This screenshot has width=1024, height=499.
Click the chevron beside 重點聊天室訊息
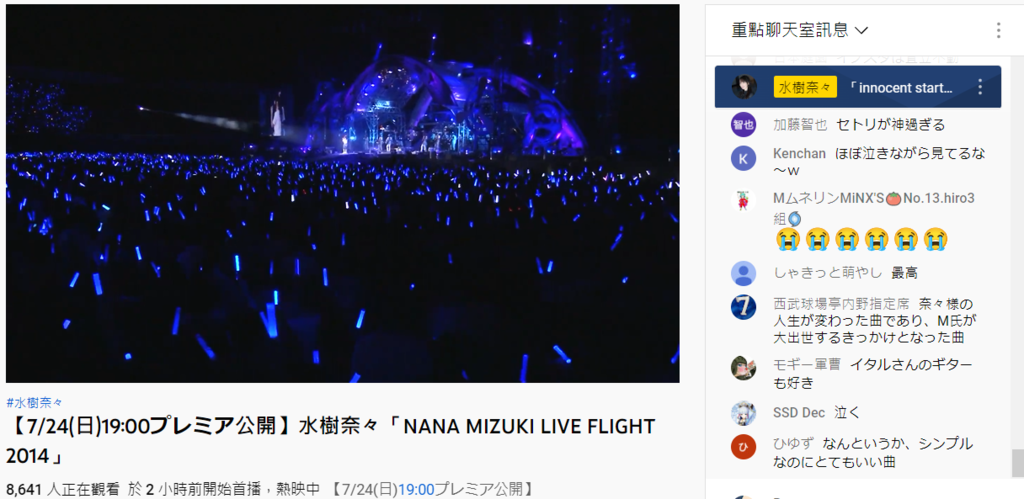click(x=861, y=30)
